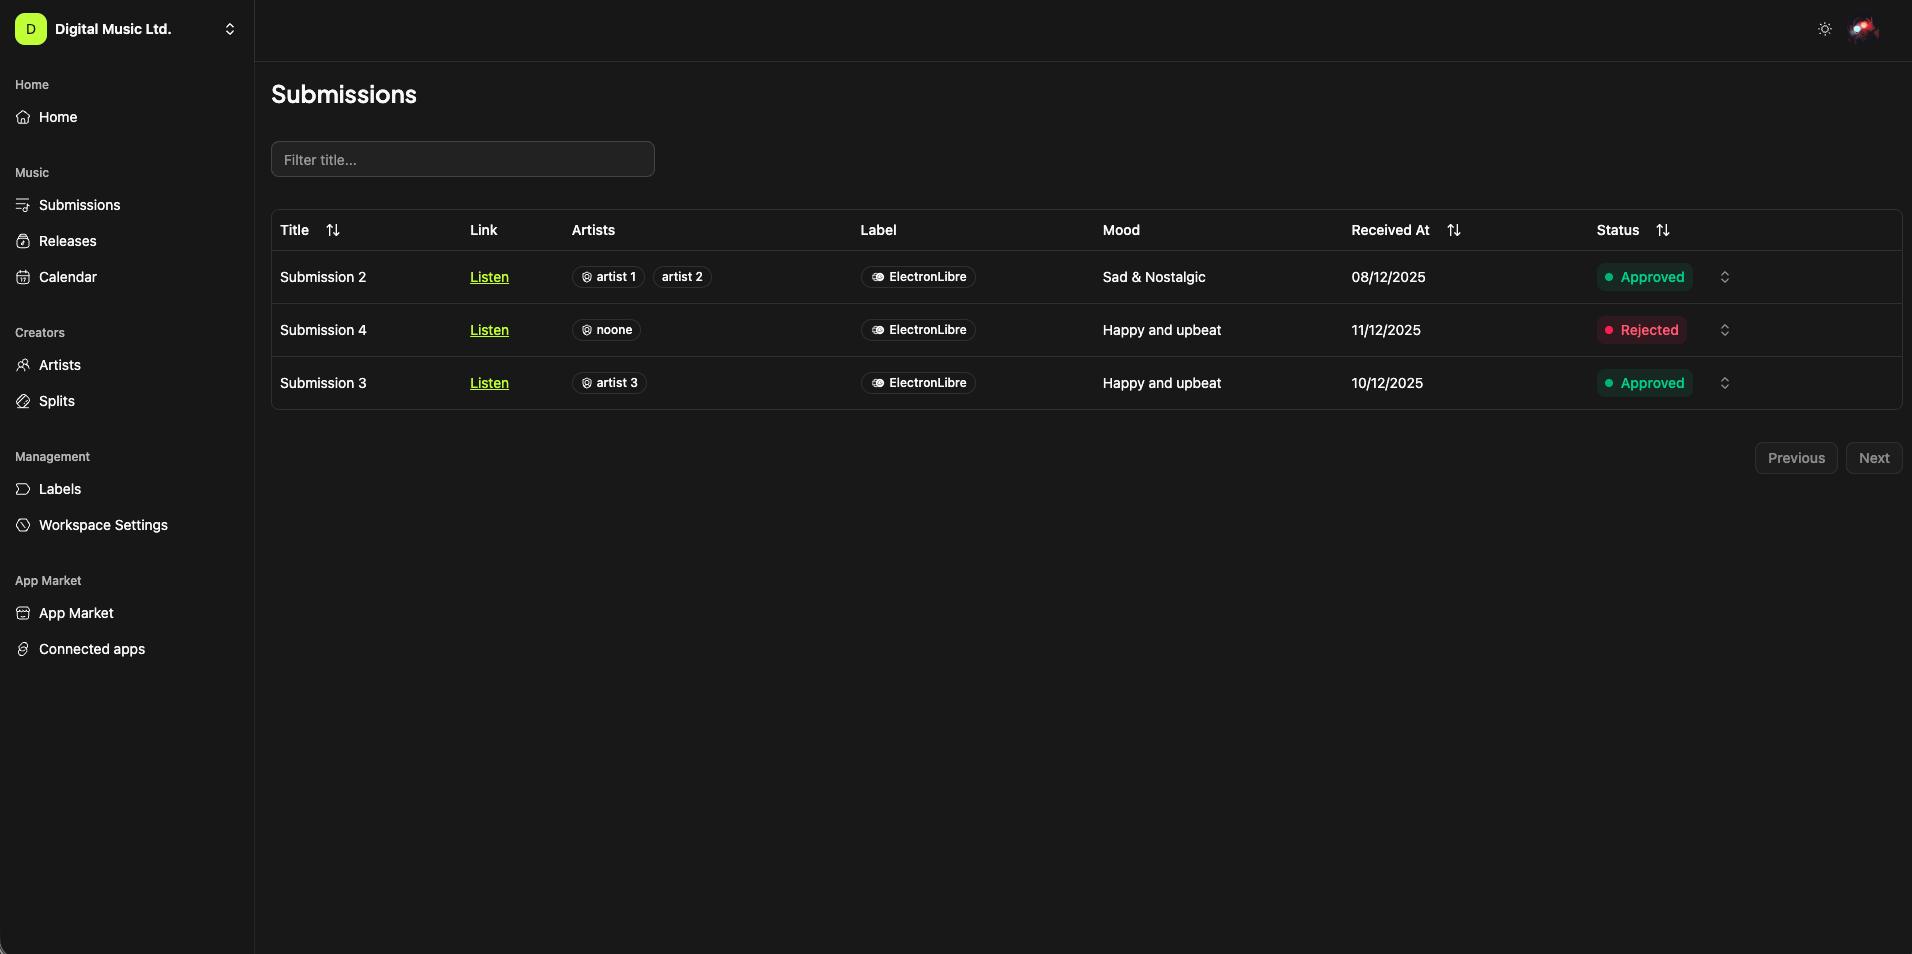Expand the Digital Music Ltd. workspace switcher
Screen dimensions: 1912x954
point(229,29)
